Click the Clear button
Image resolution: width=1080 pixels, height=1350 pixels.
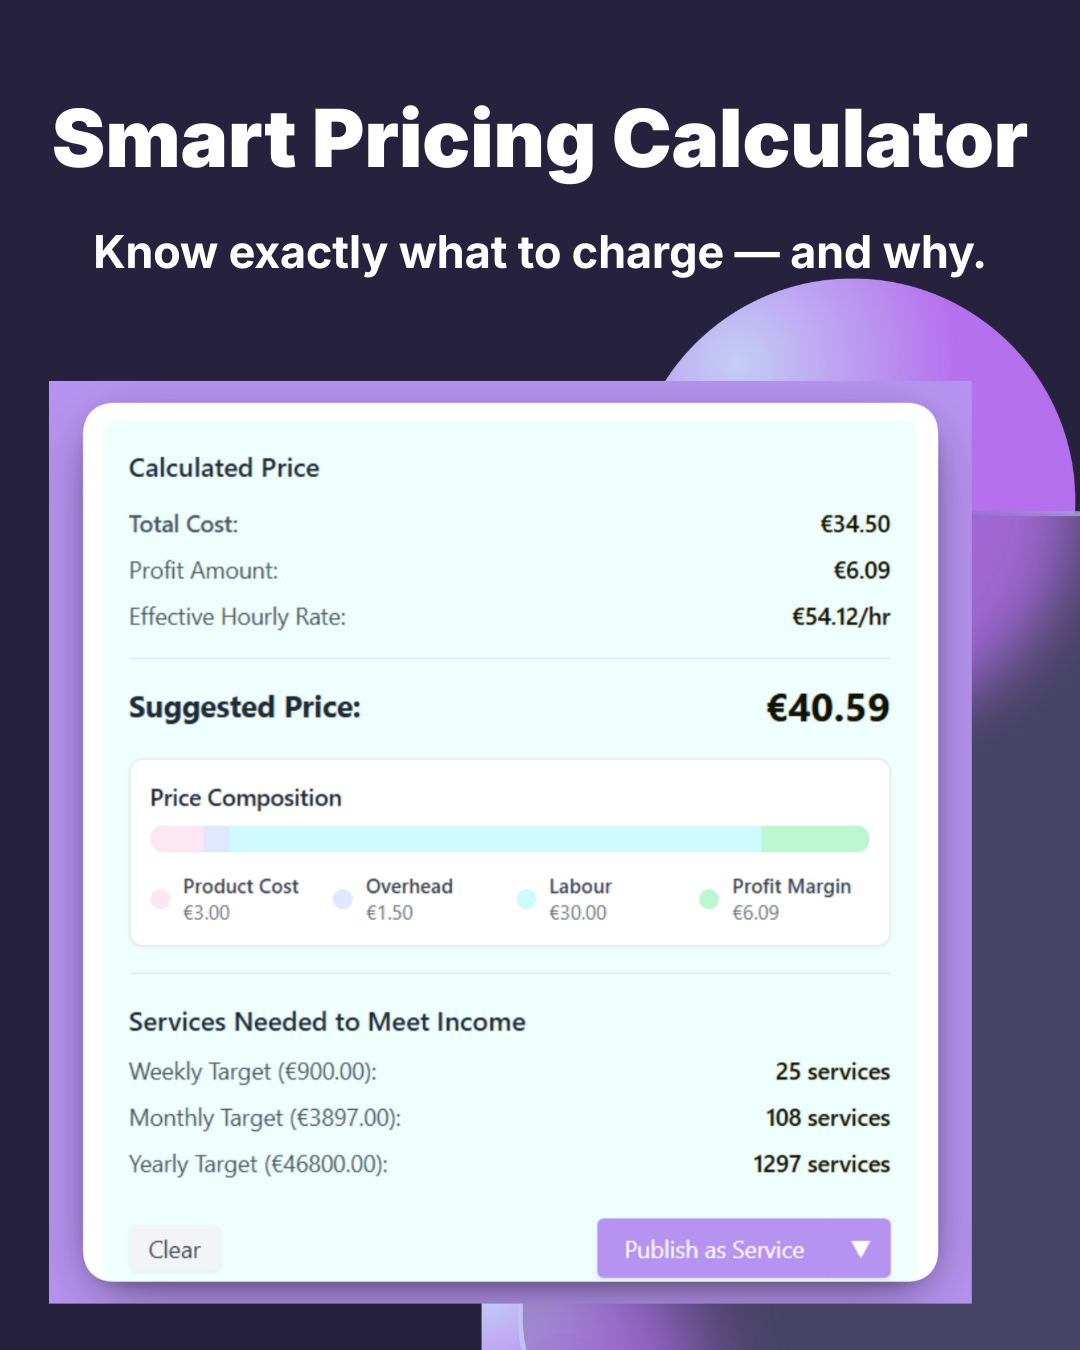[x=175, y=1249]
